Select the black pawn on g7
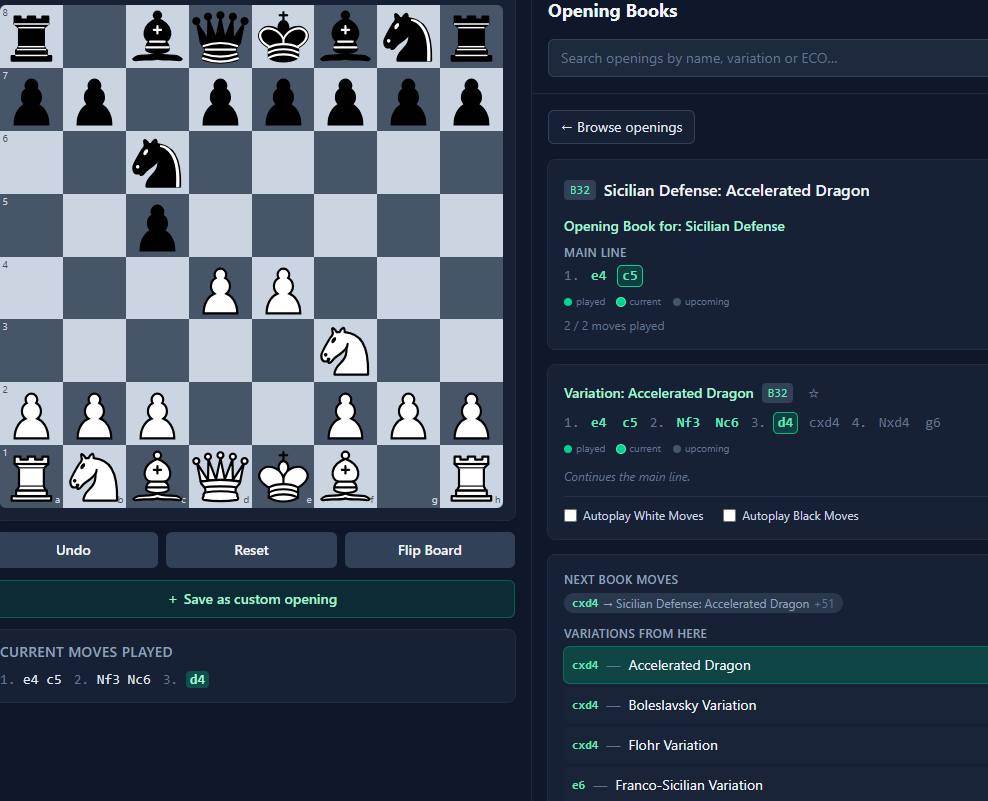The height and width of the screenshot is (801, 988). (408, 100)
